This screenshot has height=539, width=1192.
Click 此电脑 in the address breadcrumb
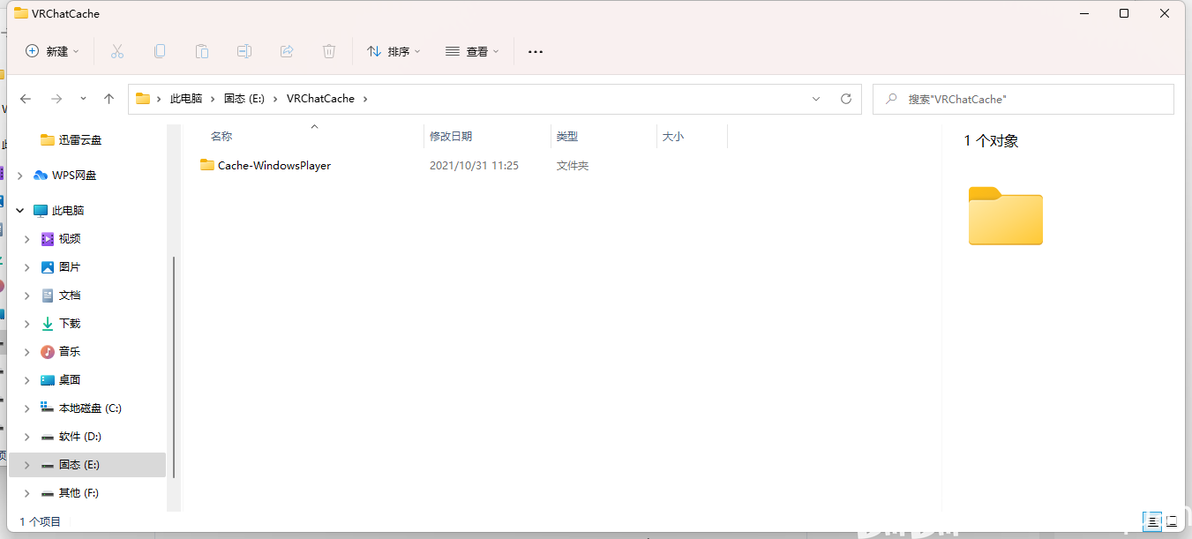[x=186, y=99]
